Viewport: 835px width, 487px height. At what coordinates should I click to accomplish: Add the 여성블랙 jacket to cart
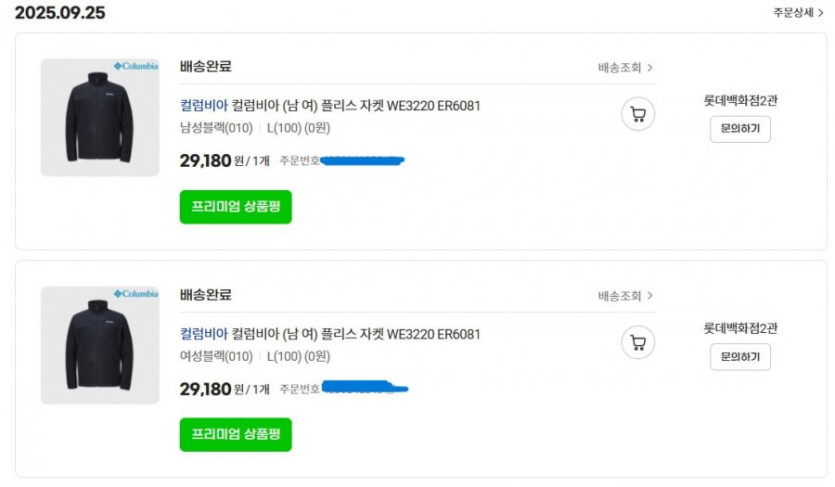[x=638, y=343]
